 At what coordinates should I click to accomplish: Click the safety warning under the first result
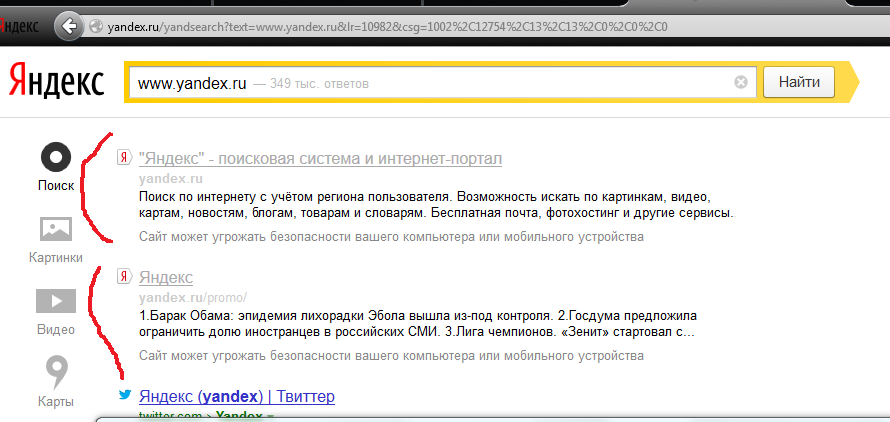(391, 237)
